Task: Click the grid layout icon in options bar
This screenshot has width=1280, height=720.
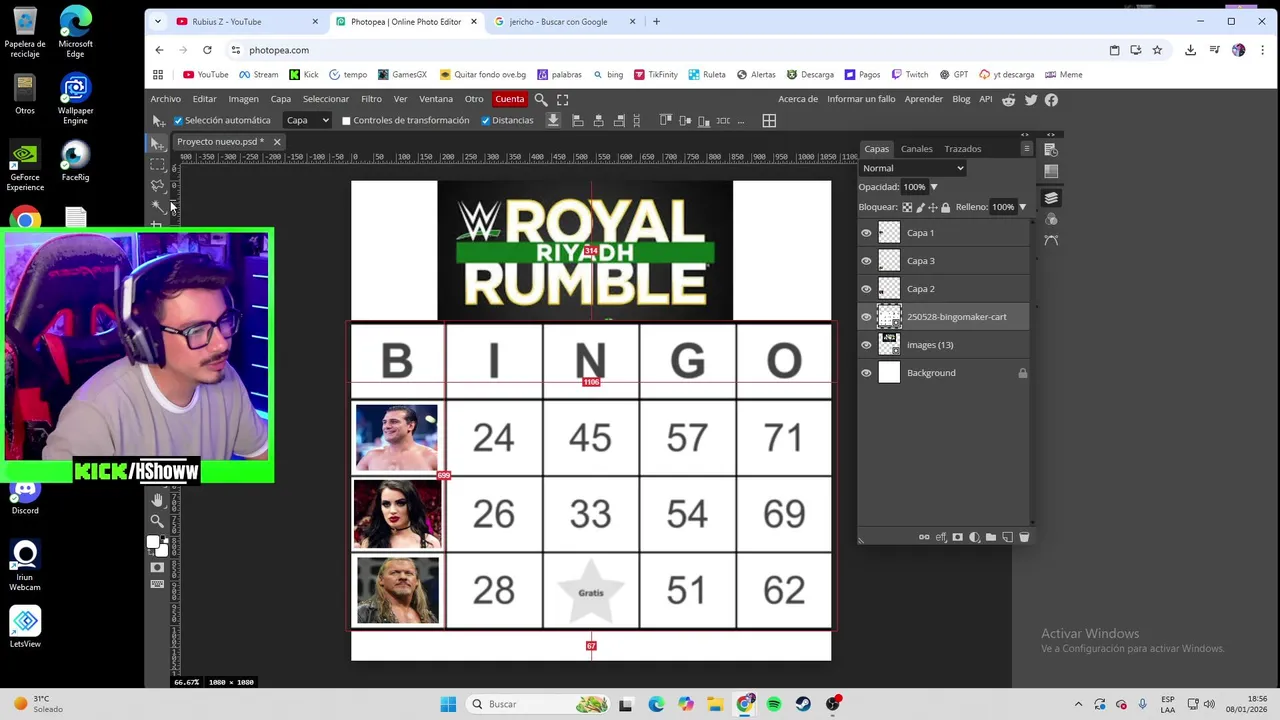Action: tap(769, 120)
